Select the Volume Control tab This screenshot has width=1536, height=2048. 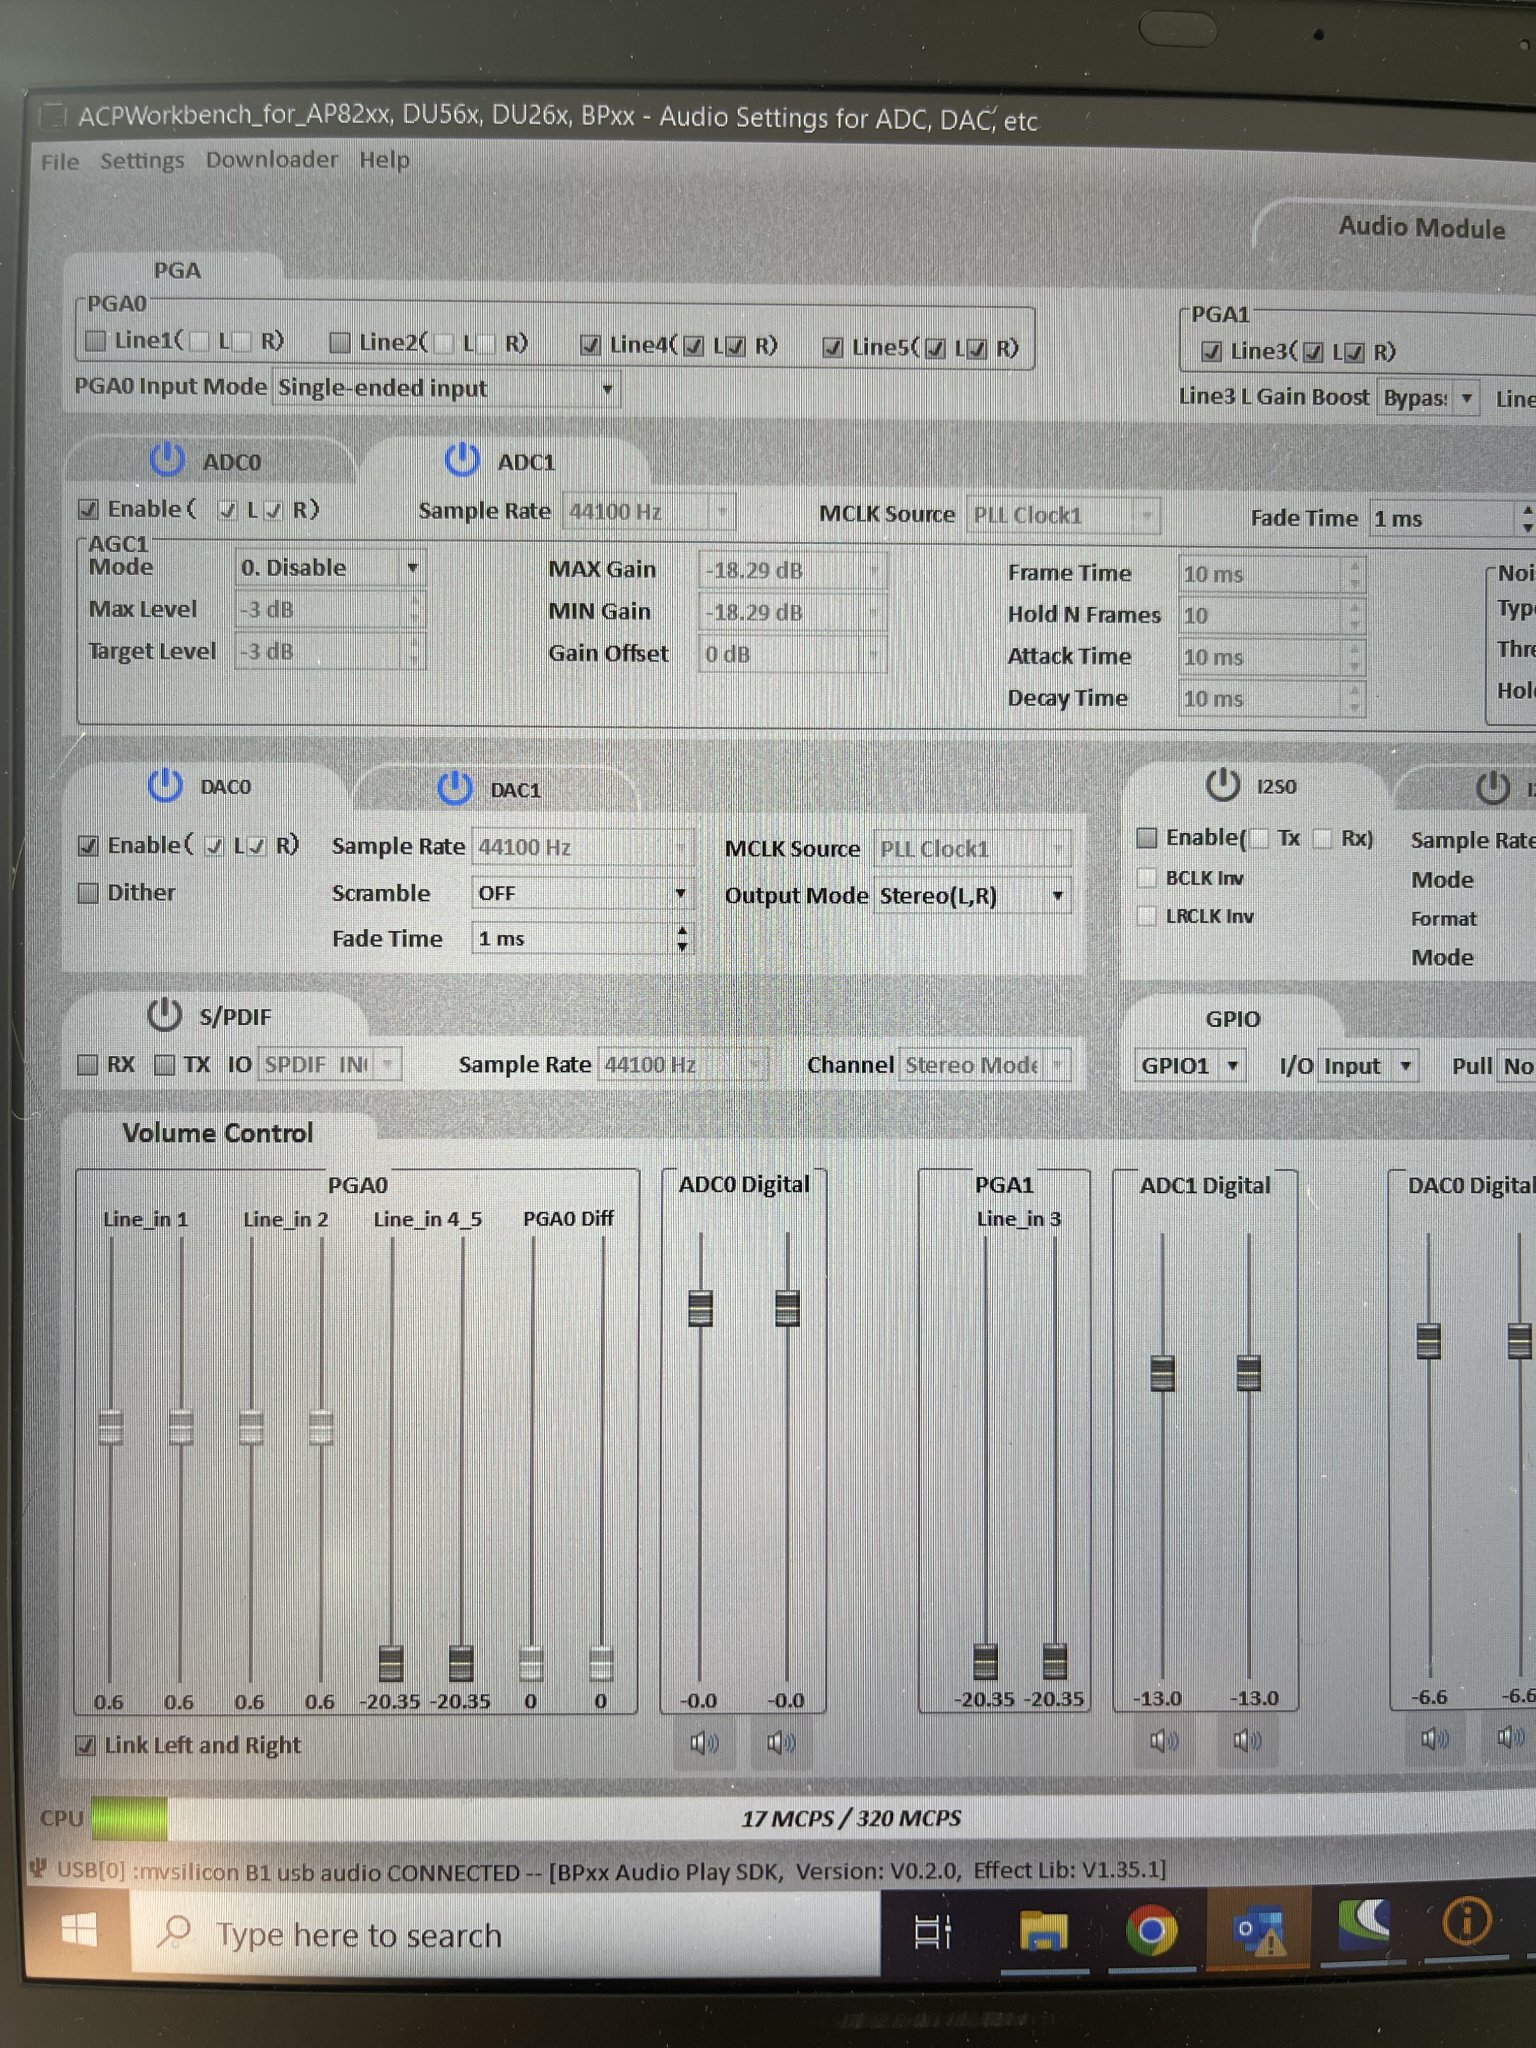217,1133
